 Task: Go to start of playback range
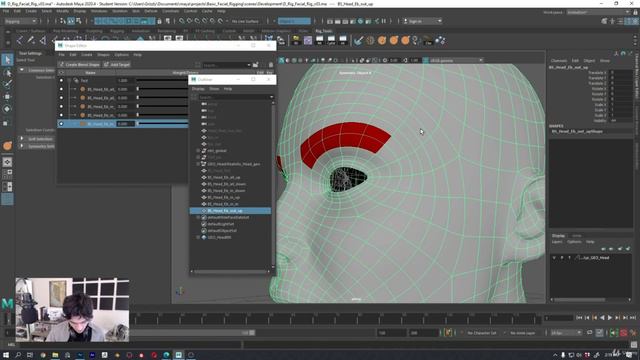pos(579,318)
